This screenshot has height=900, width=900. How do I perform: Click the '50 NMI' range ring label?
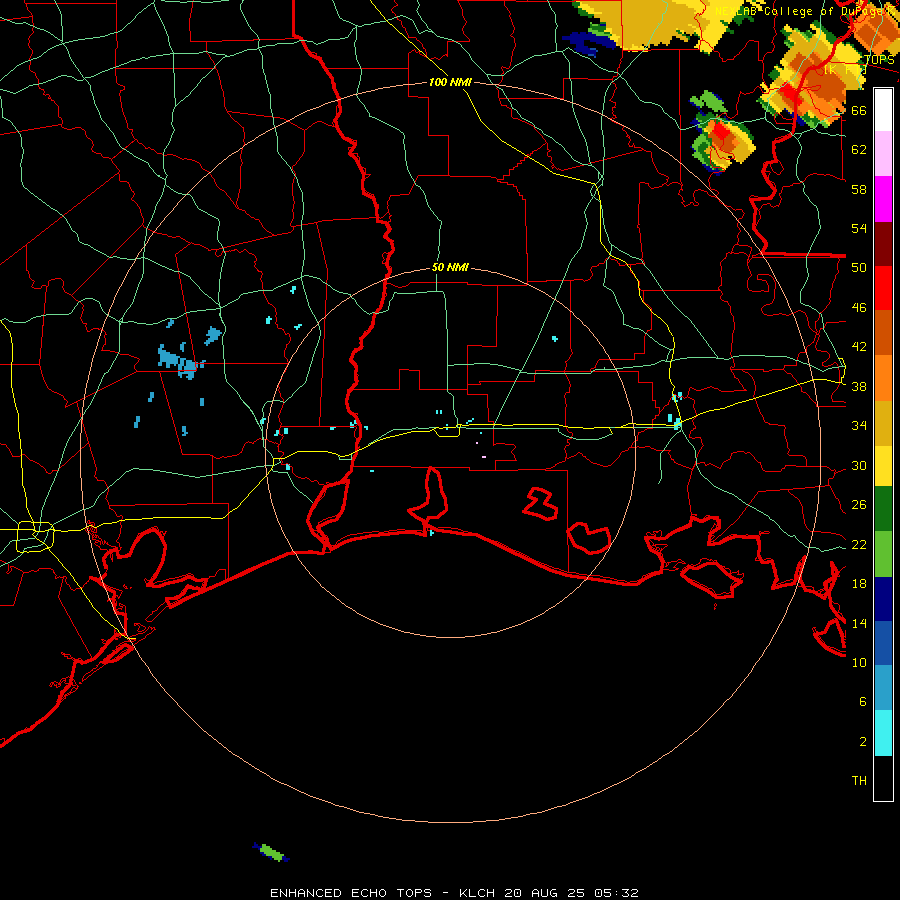pyautogui.click(x=450, y=267)
